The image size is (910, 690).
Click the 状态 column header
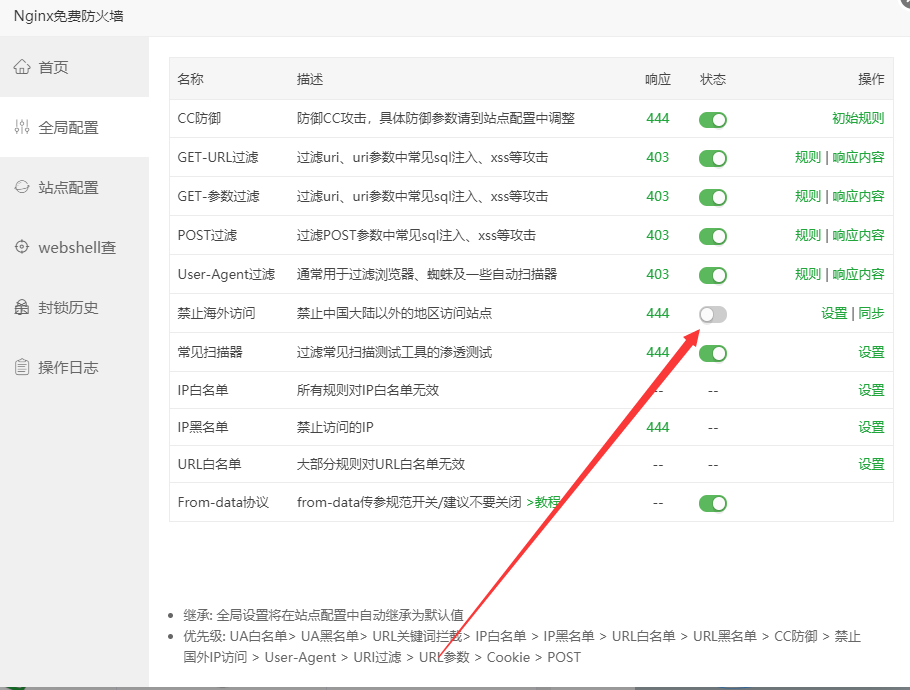click(x=713, y=79)
